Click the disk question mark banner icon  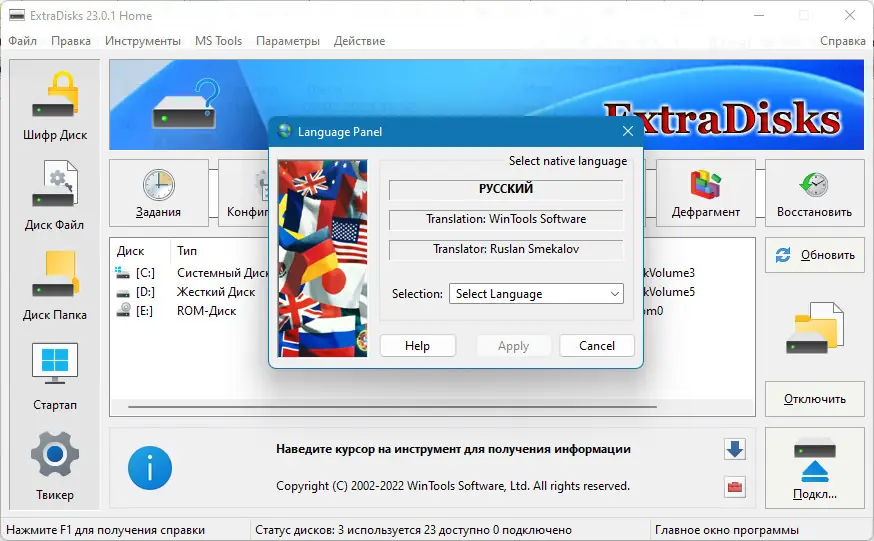[186, 104]
